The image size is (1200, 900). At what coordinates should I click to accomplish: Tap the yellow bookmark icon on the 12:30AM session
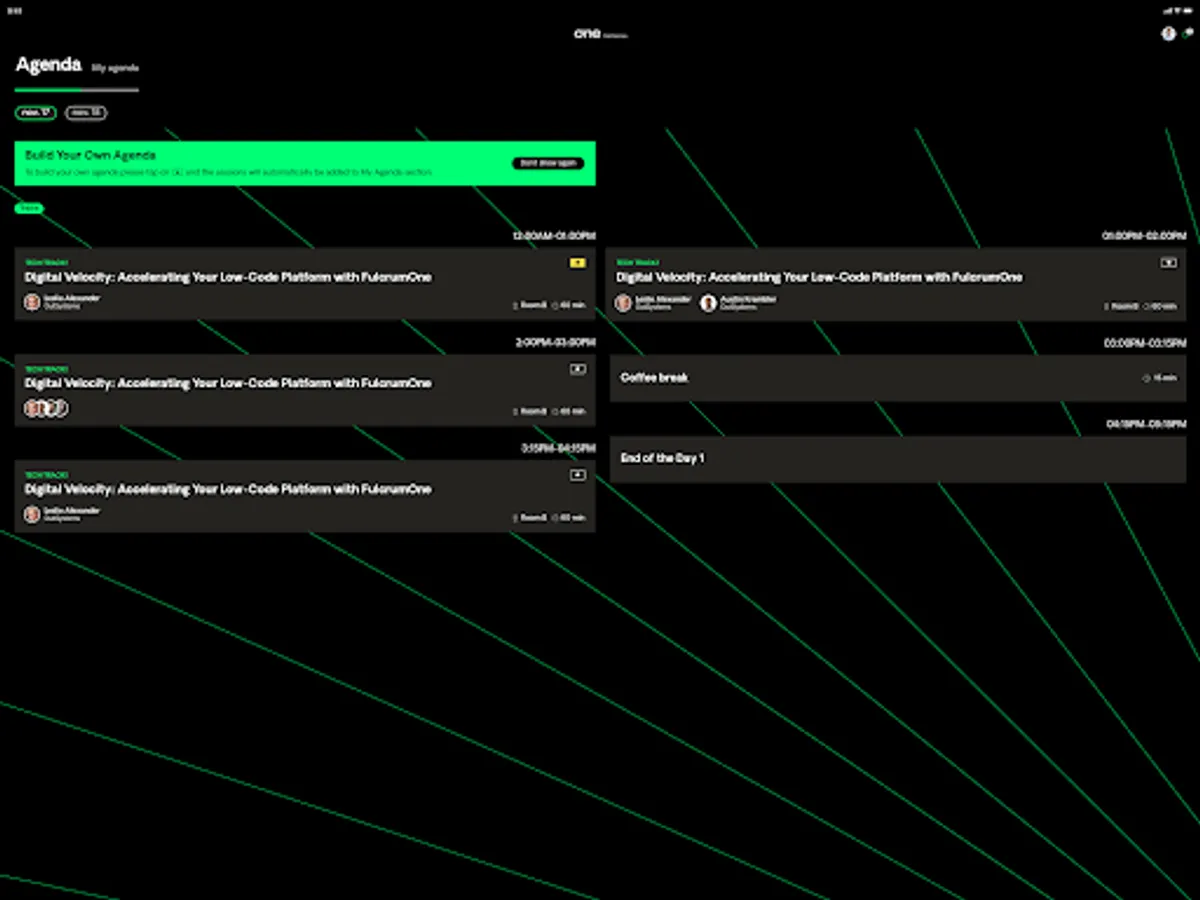click(578, 262)
